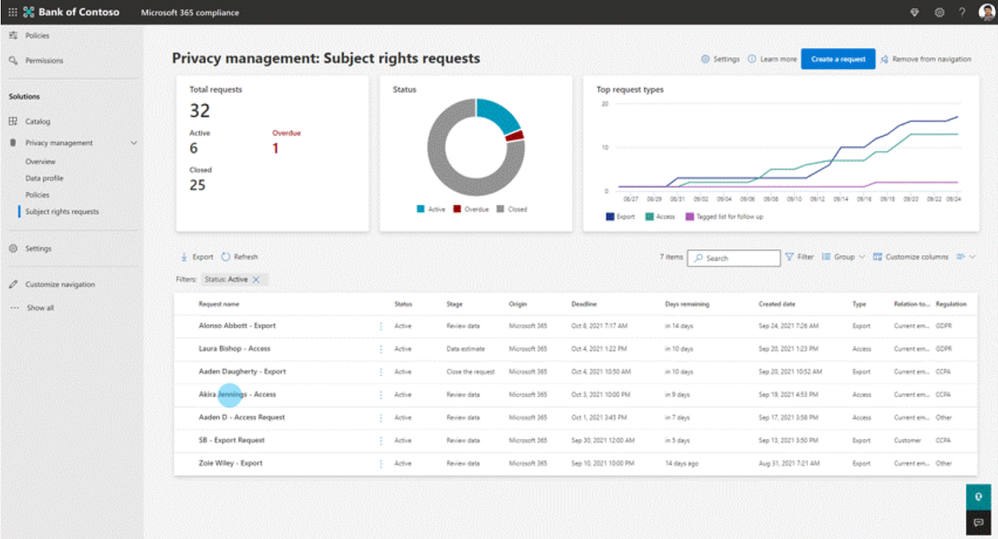The height and width of the screenshot is (539, 998).
Task: Click the sidebar Settings gear icon
Action: pos(13,248)
